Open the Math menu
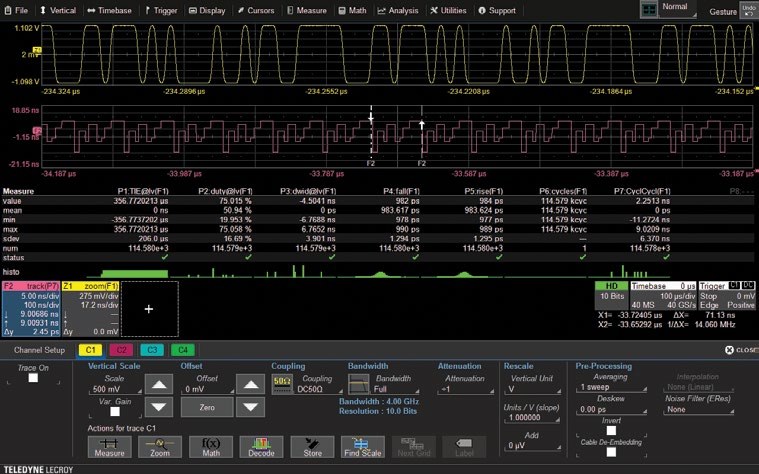 [x=352, y=10]
